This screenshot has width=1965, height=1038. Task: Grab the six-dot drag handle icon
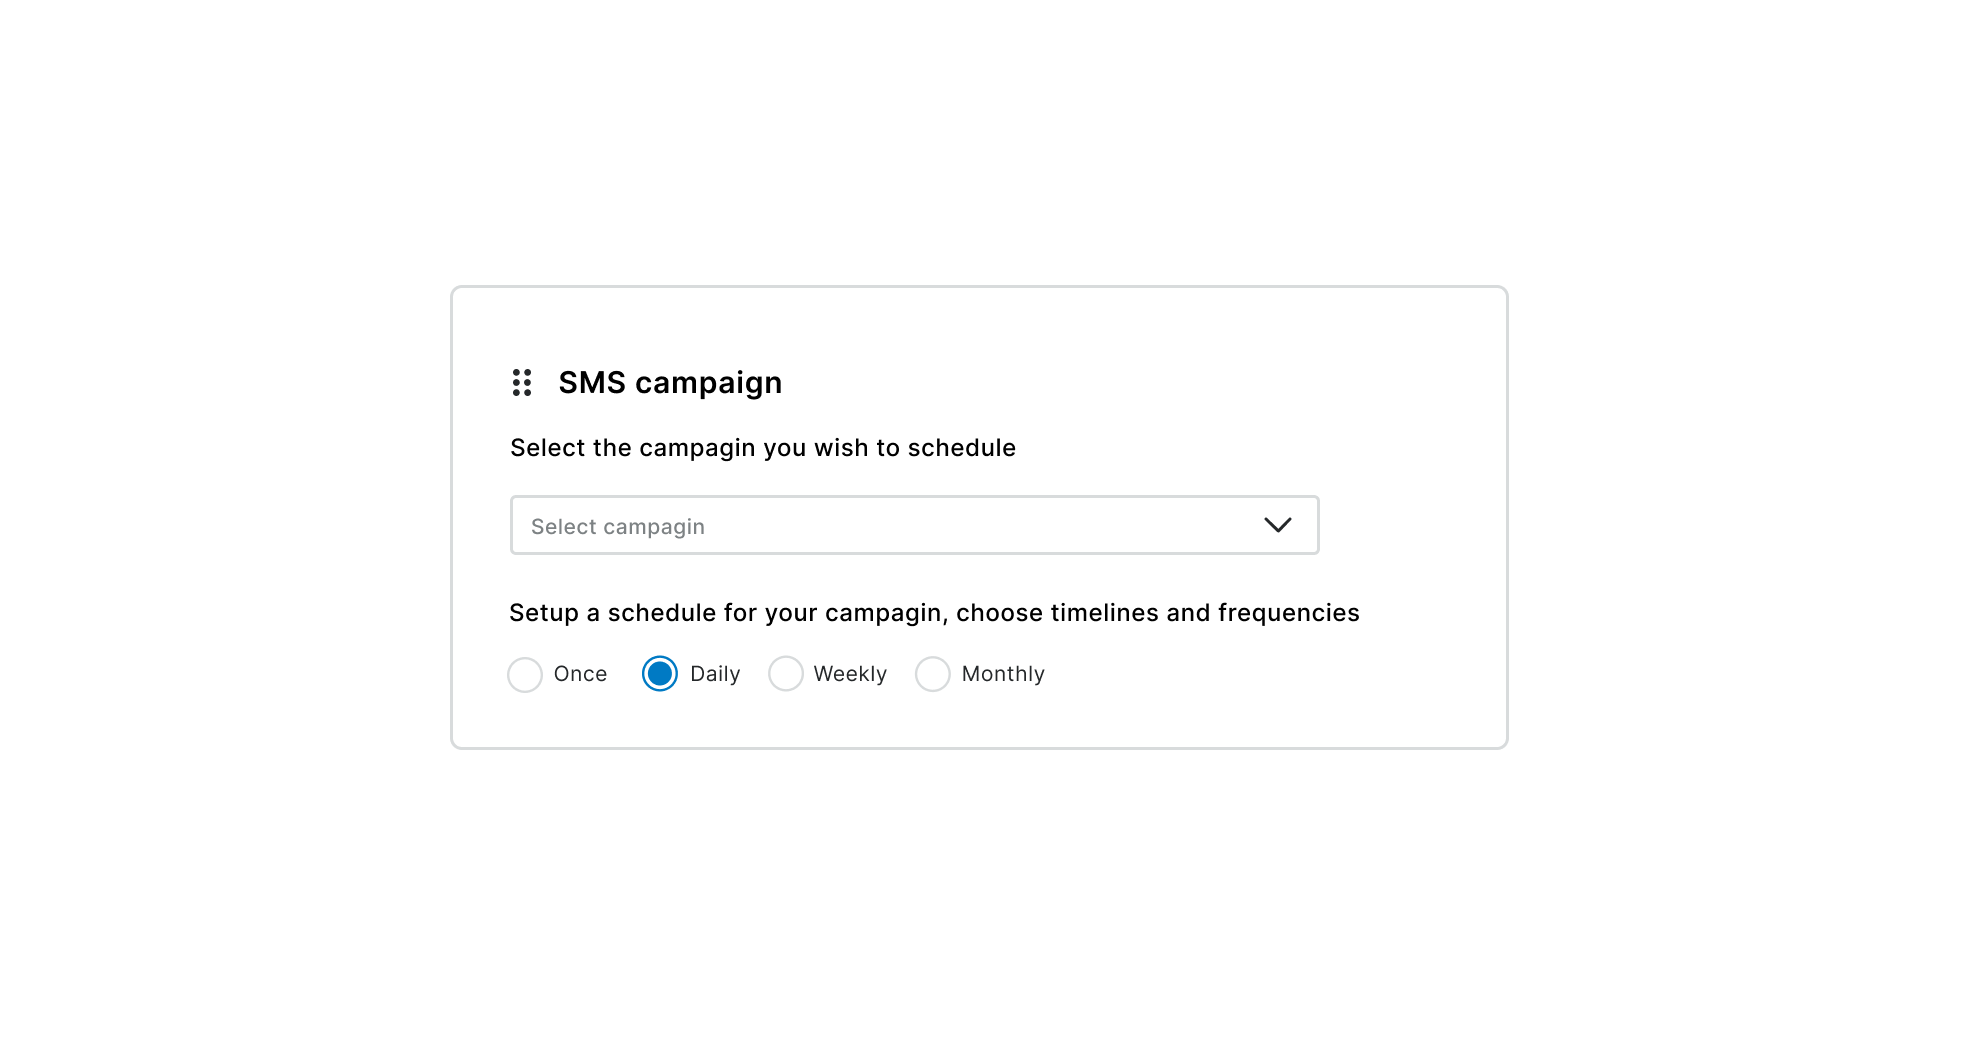coord(522,382)
